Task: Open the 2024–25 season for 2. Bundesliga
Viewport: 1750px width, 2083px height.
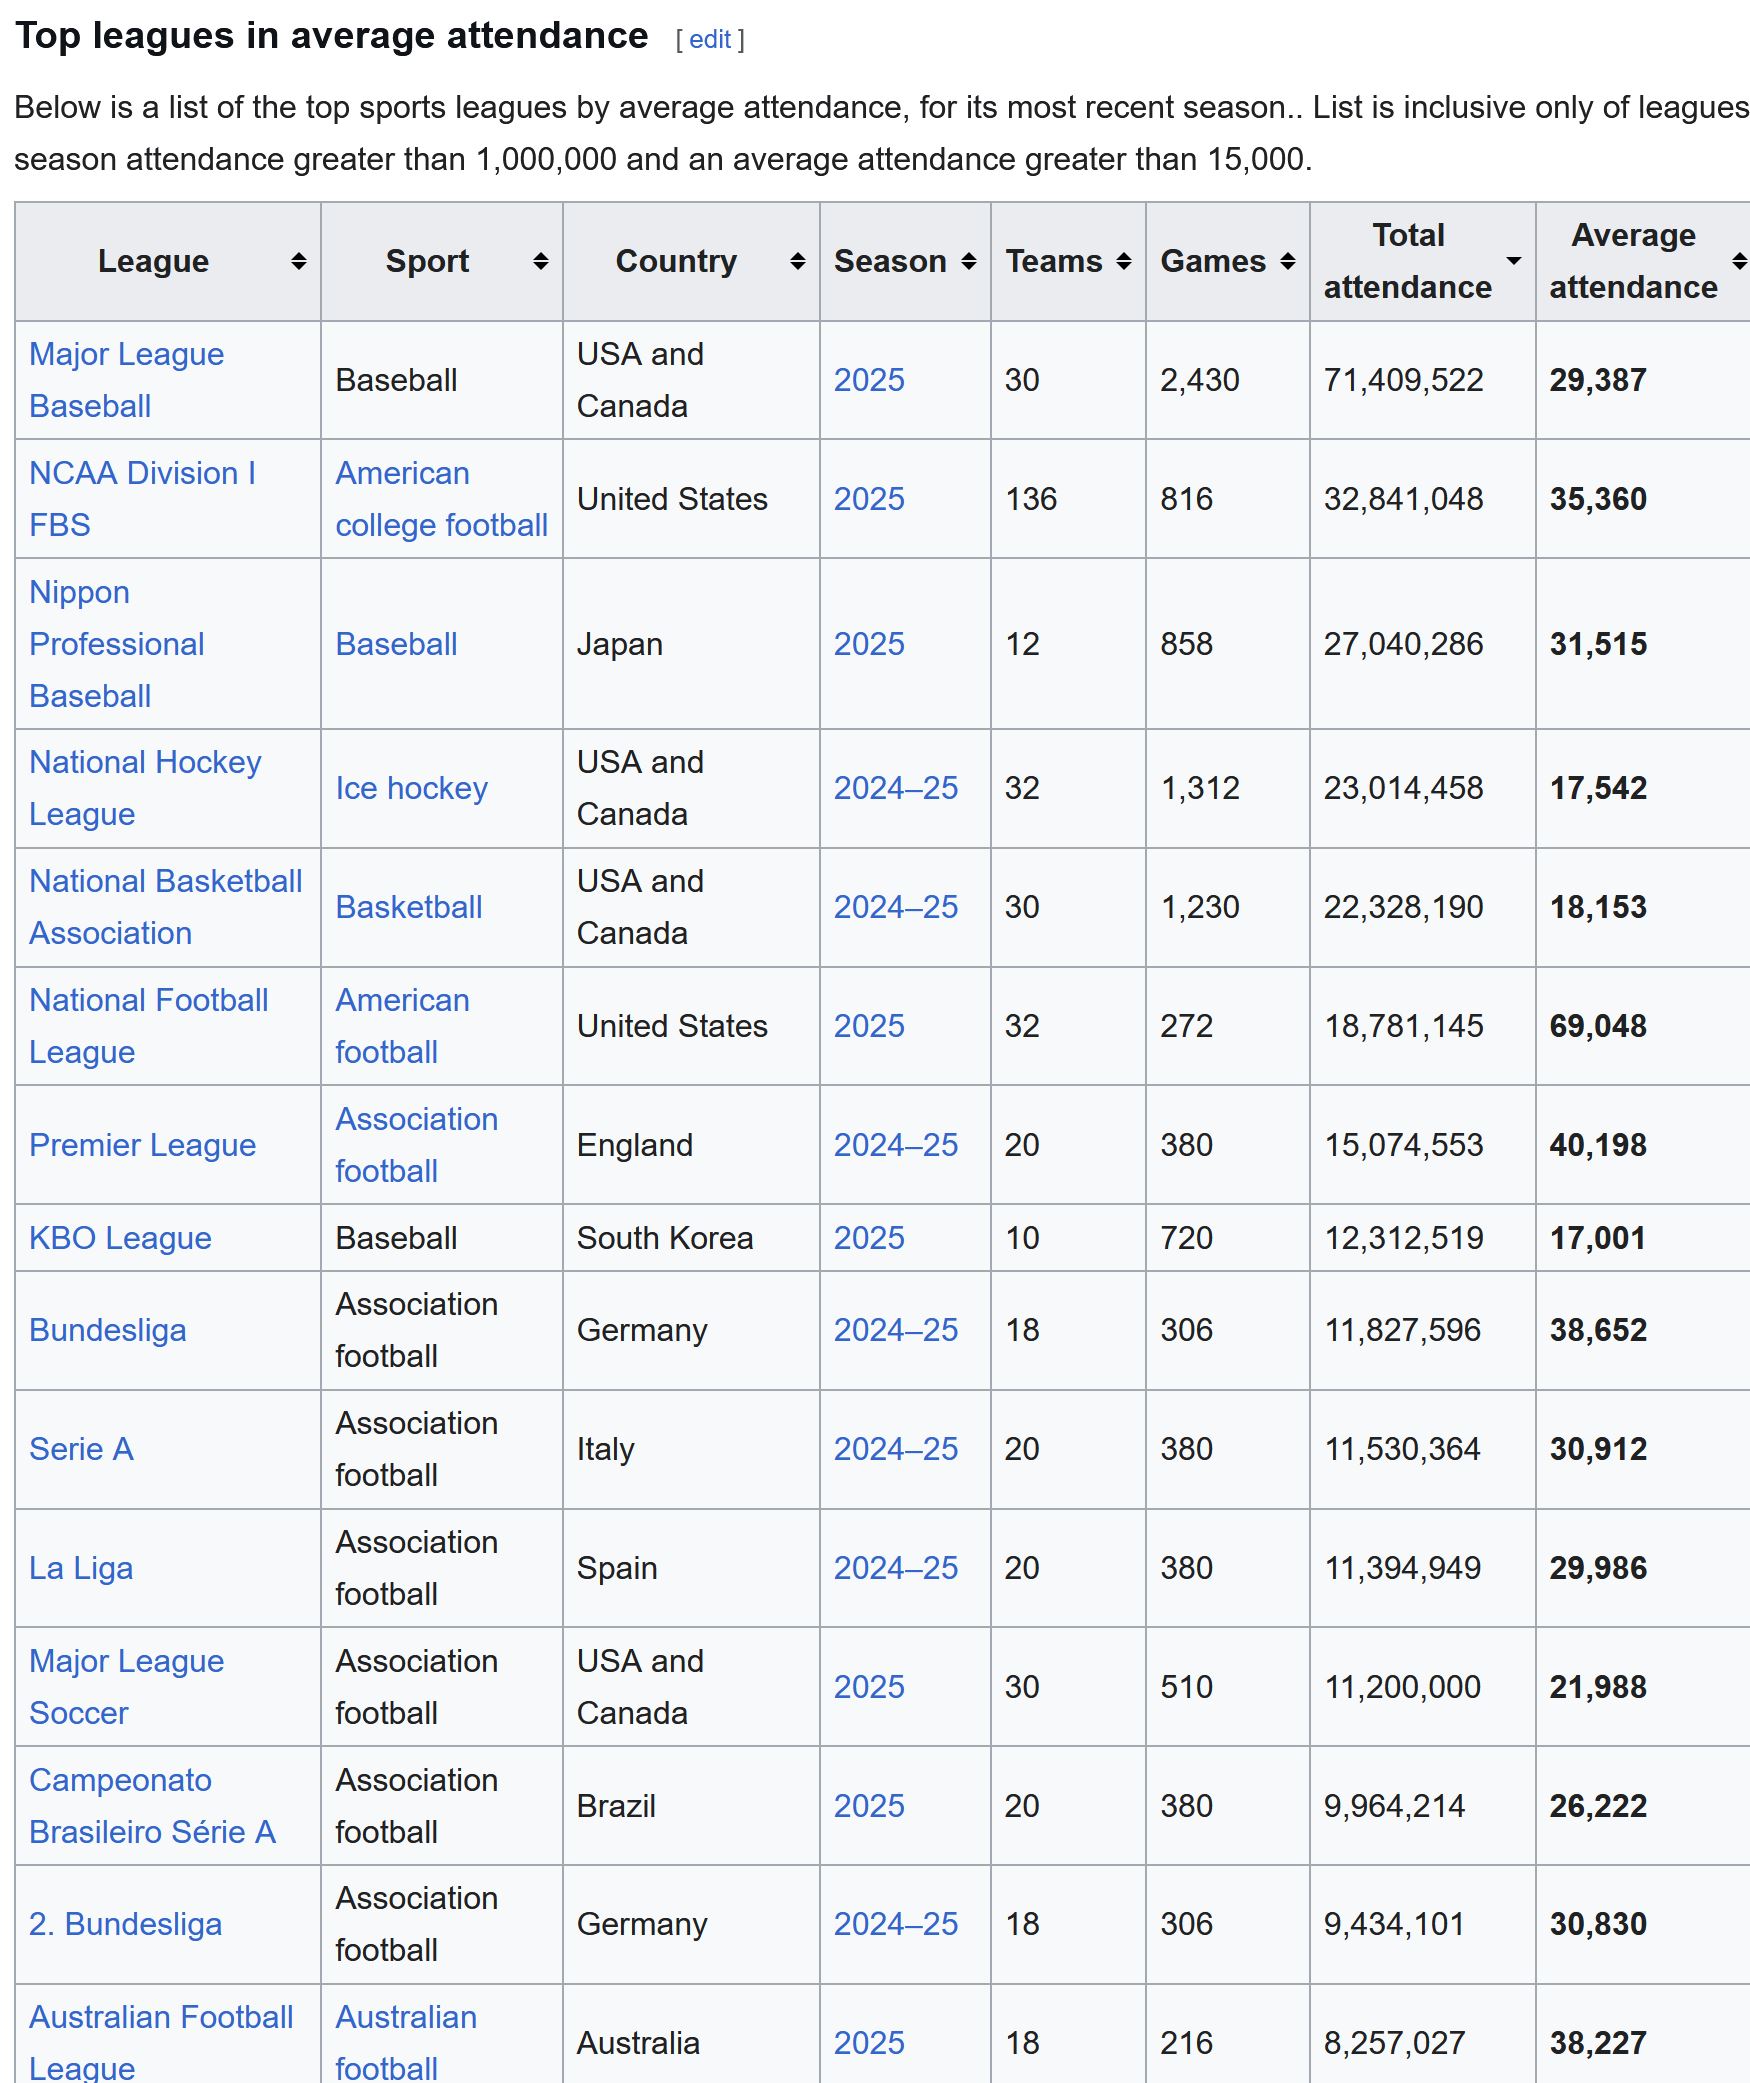Action: click(896, 1924)
